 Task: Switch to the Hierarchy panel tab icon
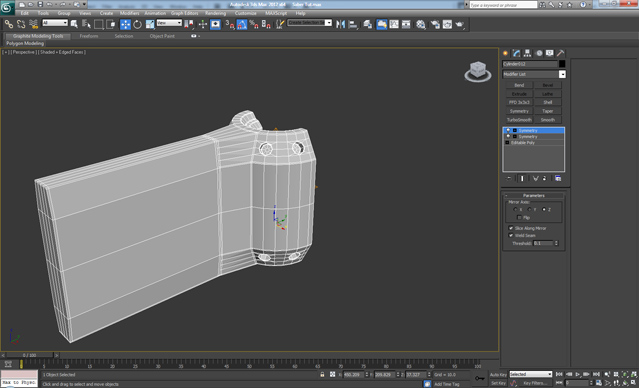(x=527, y=53)
